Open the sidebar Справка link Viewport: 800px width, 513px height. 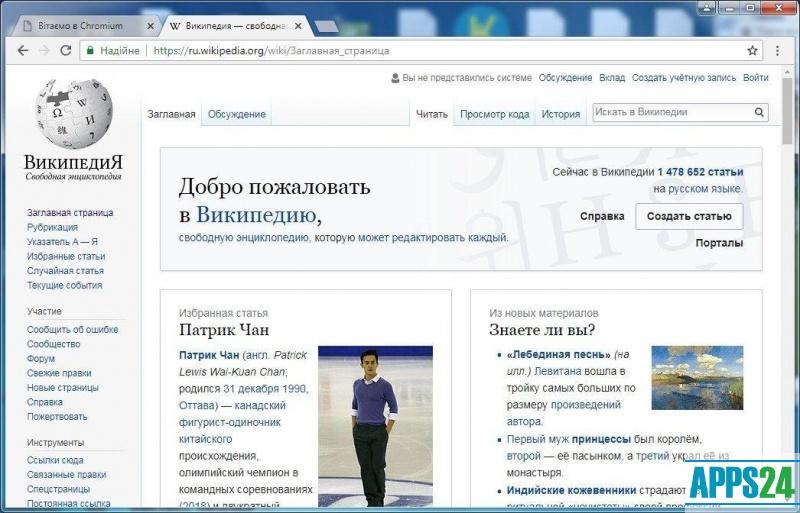[x=45, y=402]
